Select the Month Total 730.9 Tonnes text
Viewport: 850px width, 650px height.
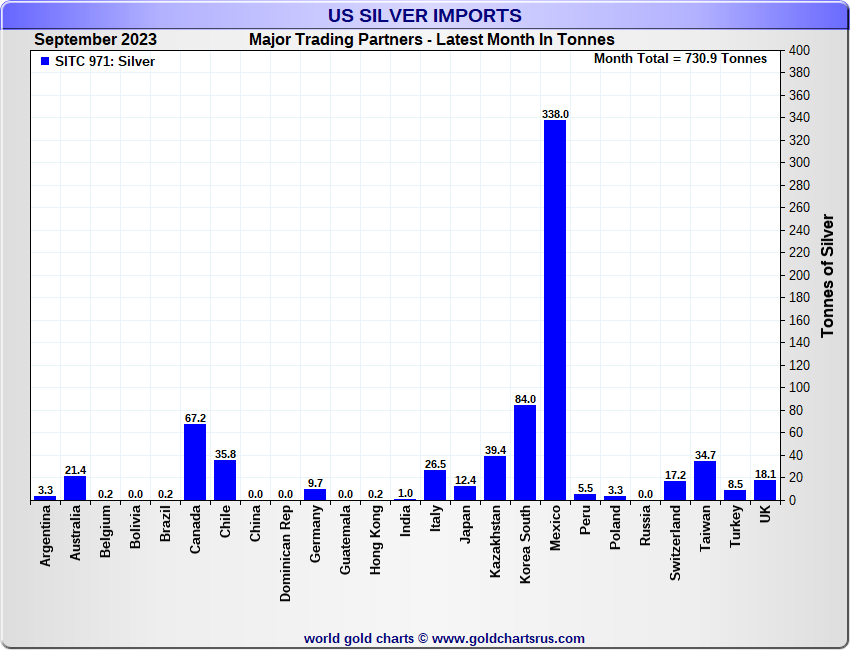680,59
